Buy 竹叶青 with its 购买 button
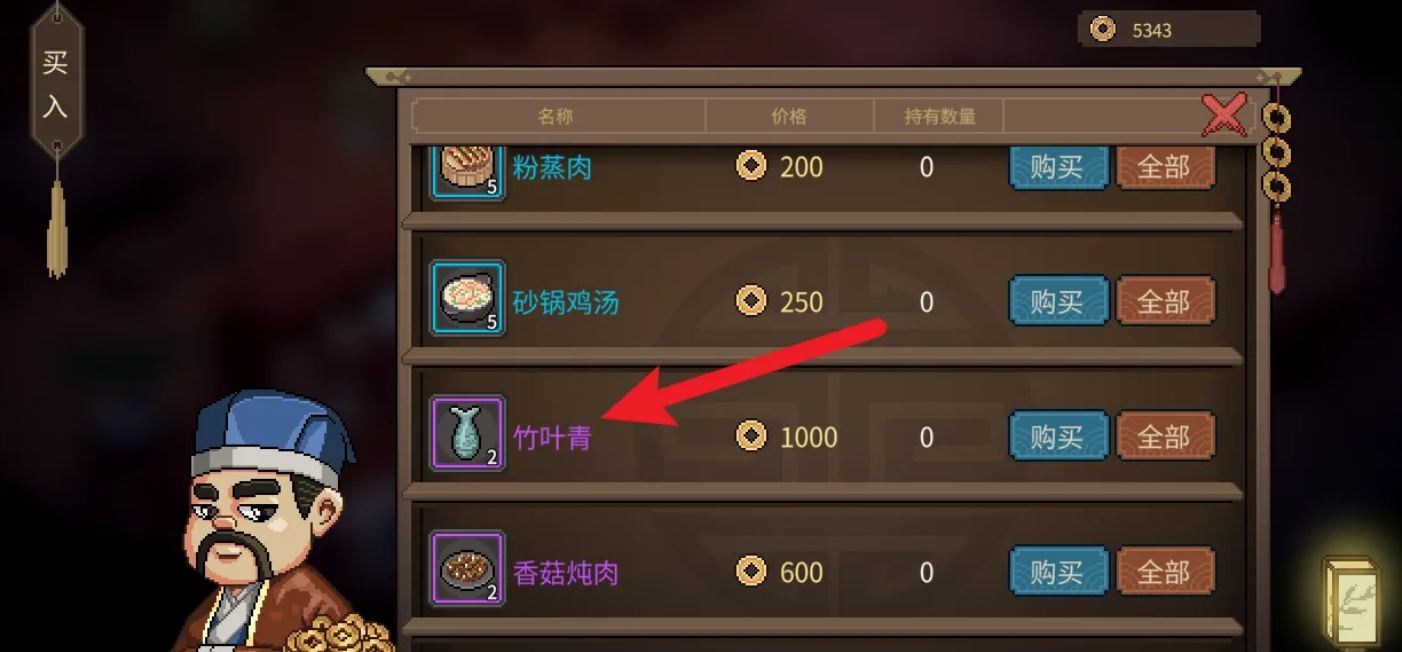Viewport: 1402px width, 652px height. pos(1058,436)
